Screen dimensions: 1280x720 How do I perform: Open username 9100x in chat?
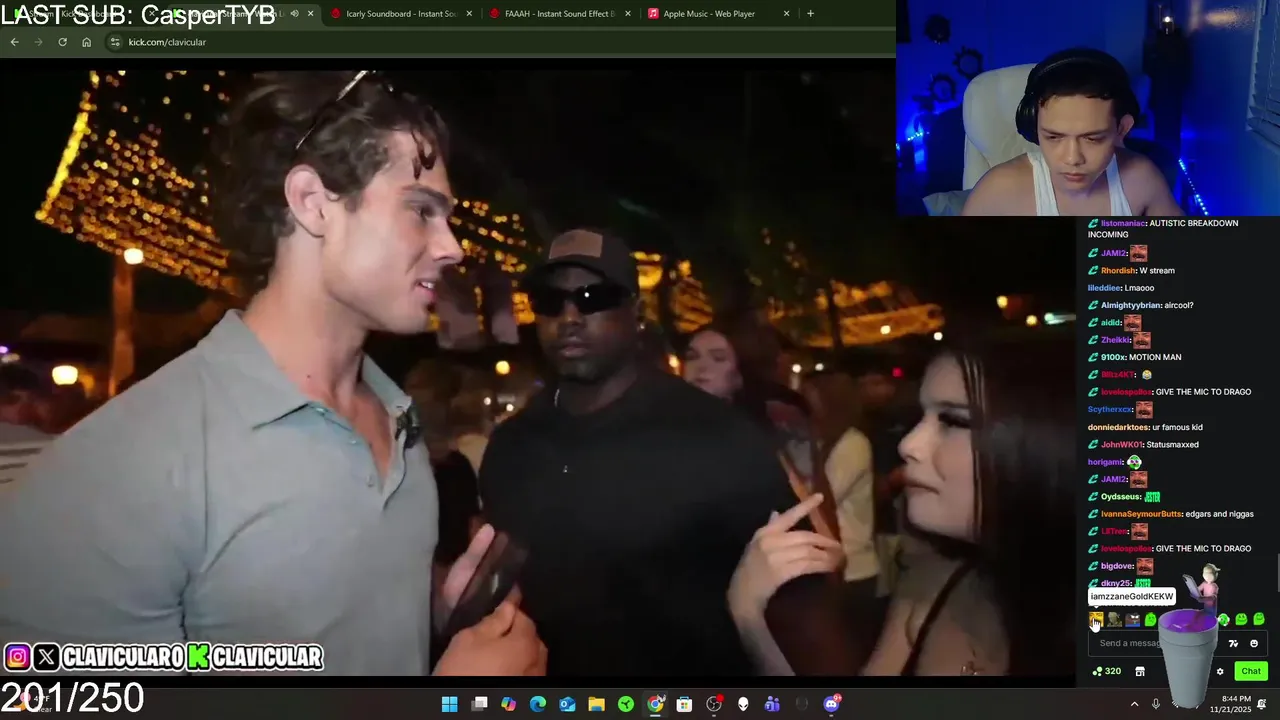1113,357
